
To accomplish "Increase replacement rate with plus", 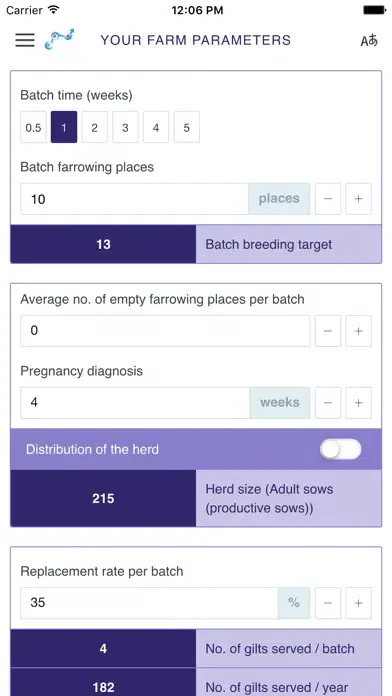I will [x=359, y=603].
